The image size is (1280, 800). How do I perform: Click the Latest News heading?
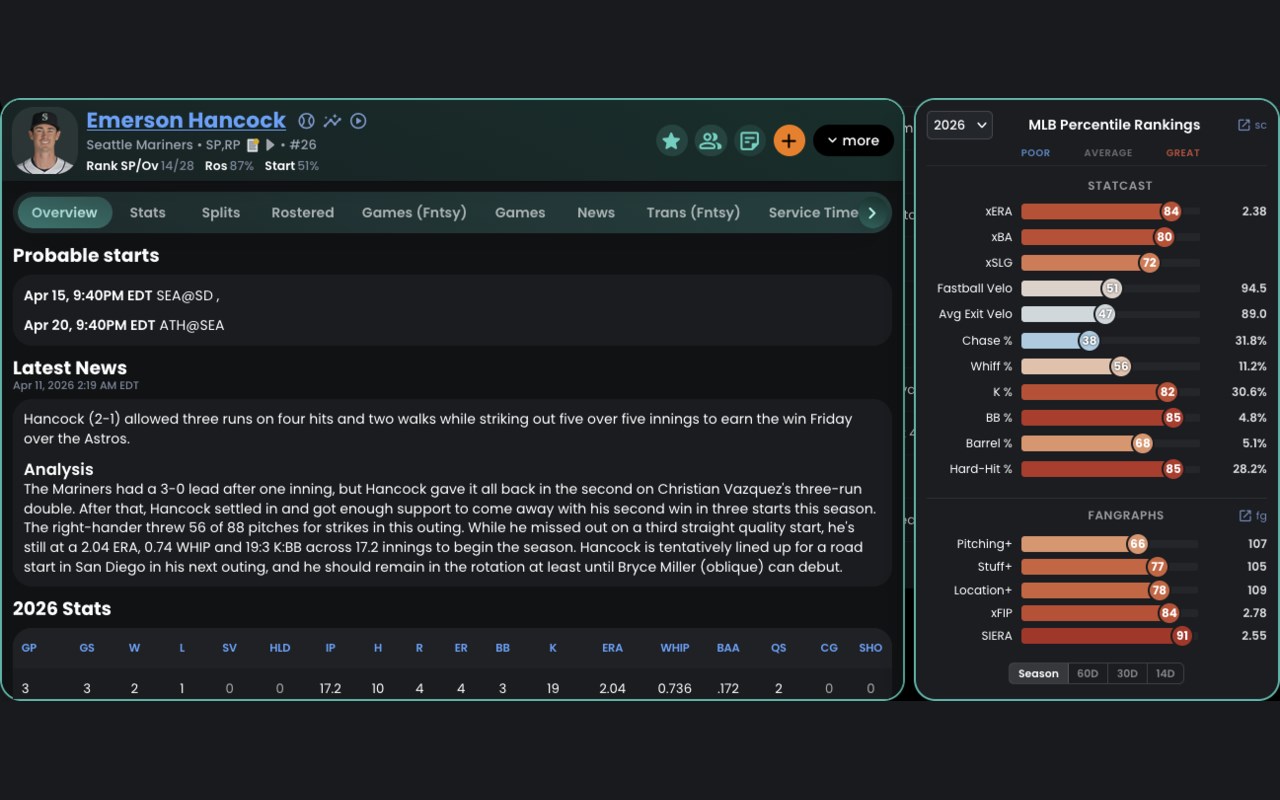(x=70, y=368)
